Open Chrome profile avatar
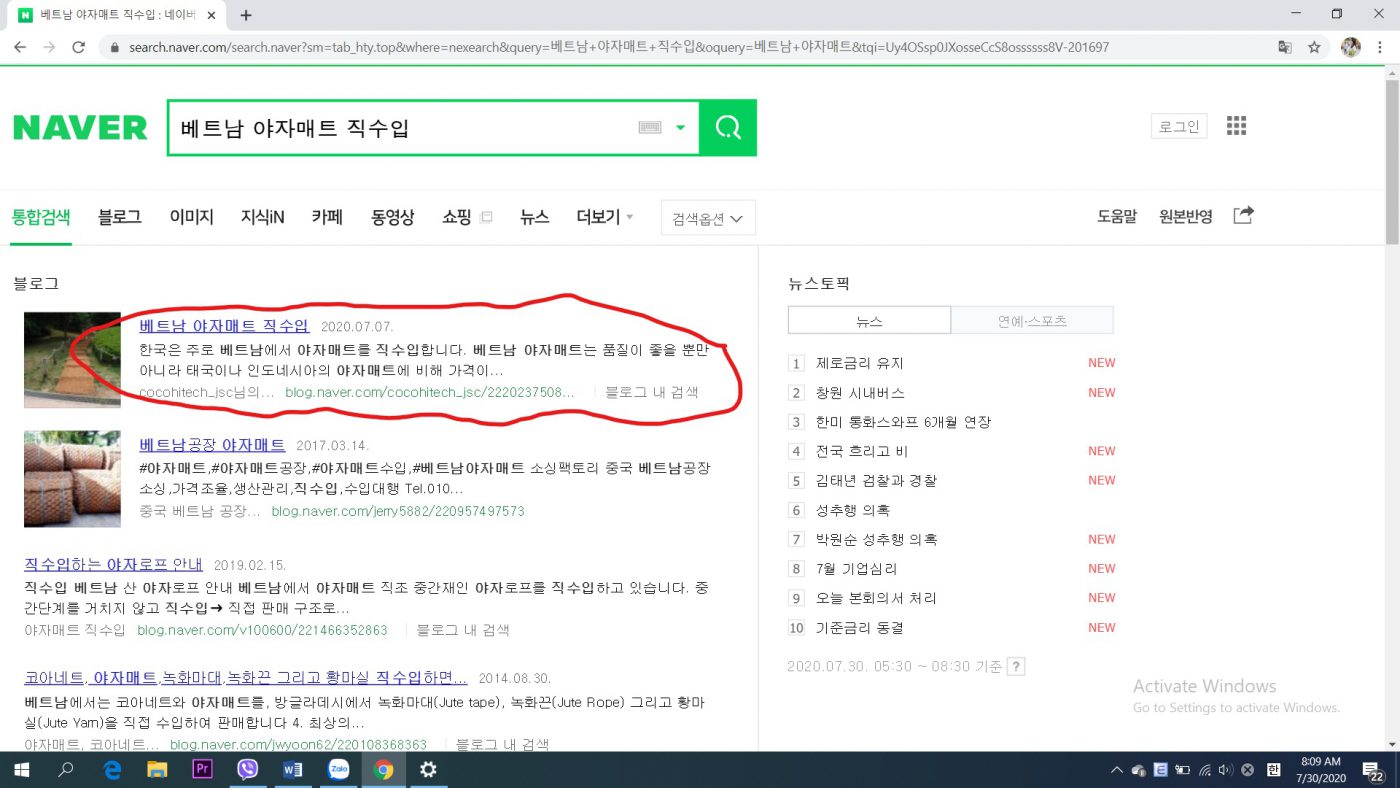Image resolution: width=1400 pixels, height=788 pixels. pyautogui.click(x=1350, y=47)
